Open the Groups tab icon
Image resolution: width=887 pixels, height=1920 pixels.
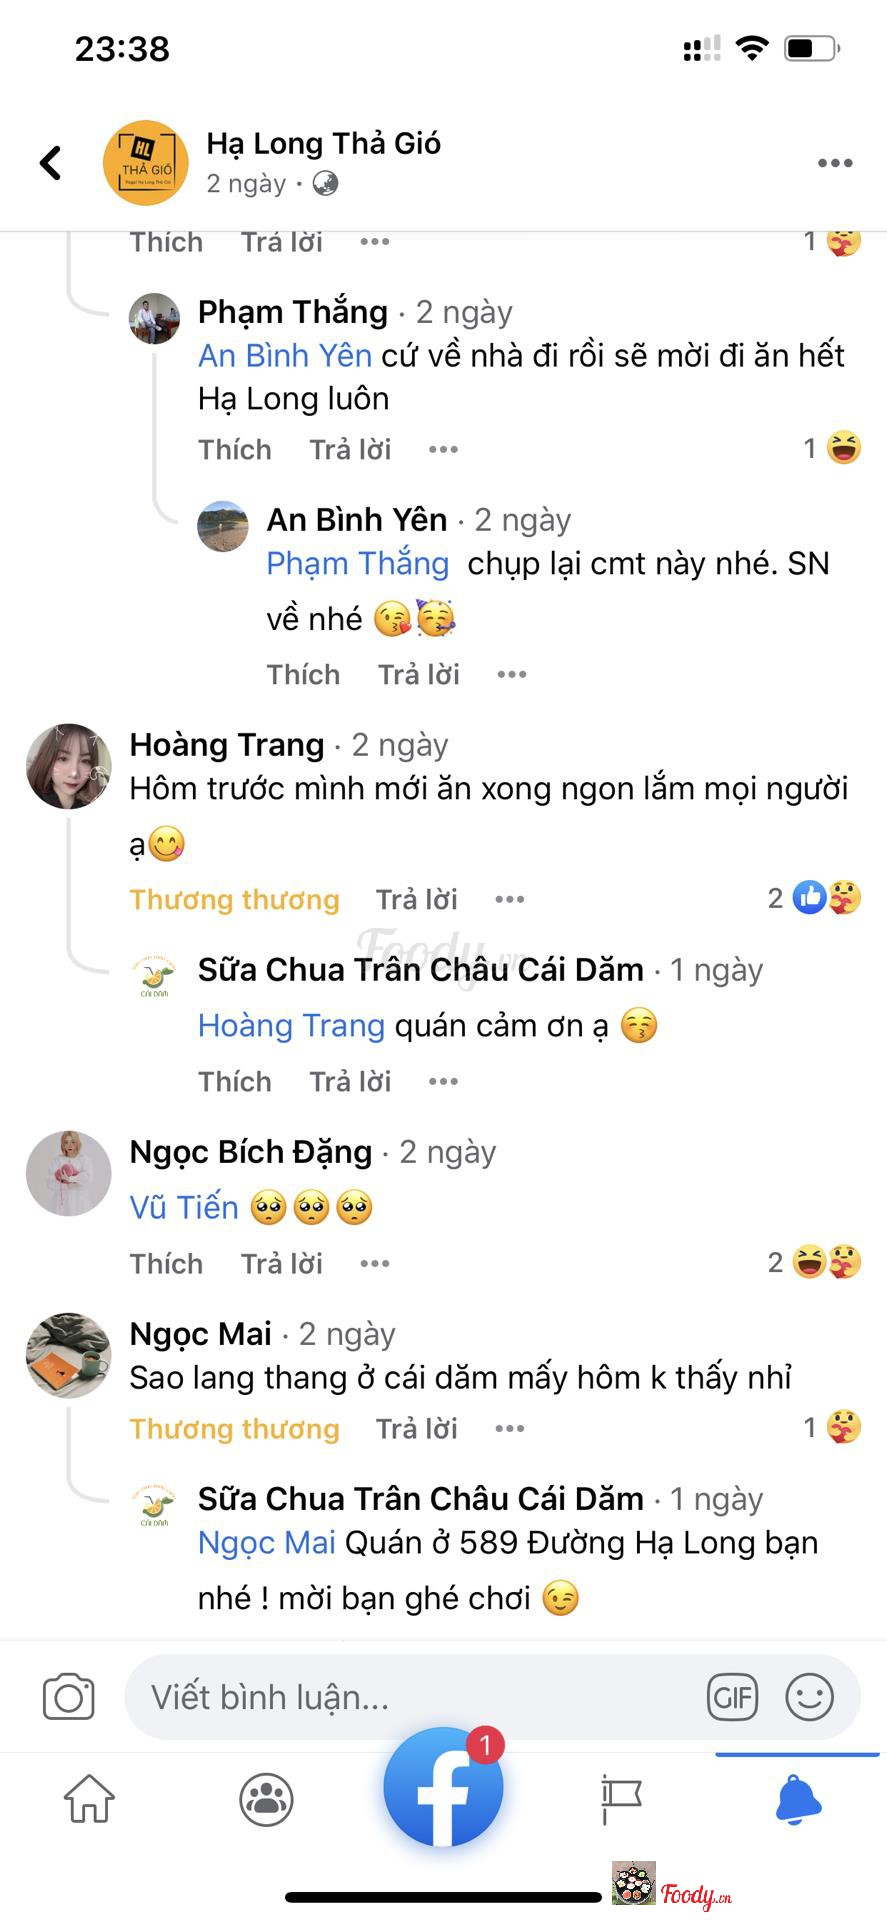point(266,1799)
